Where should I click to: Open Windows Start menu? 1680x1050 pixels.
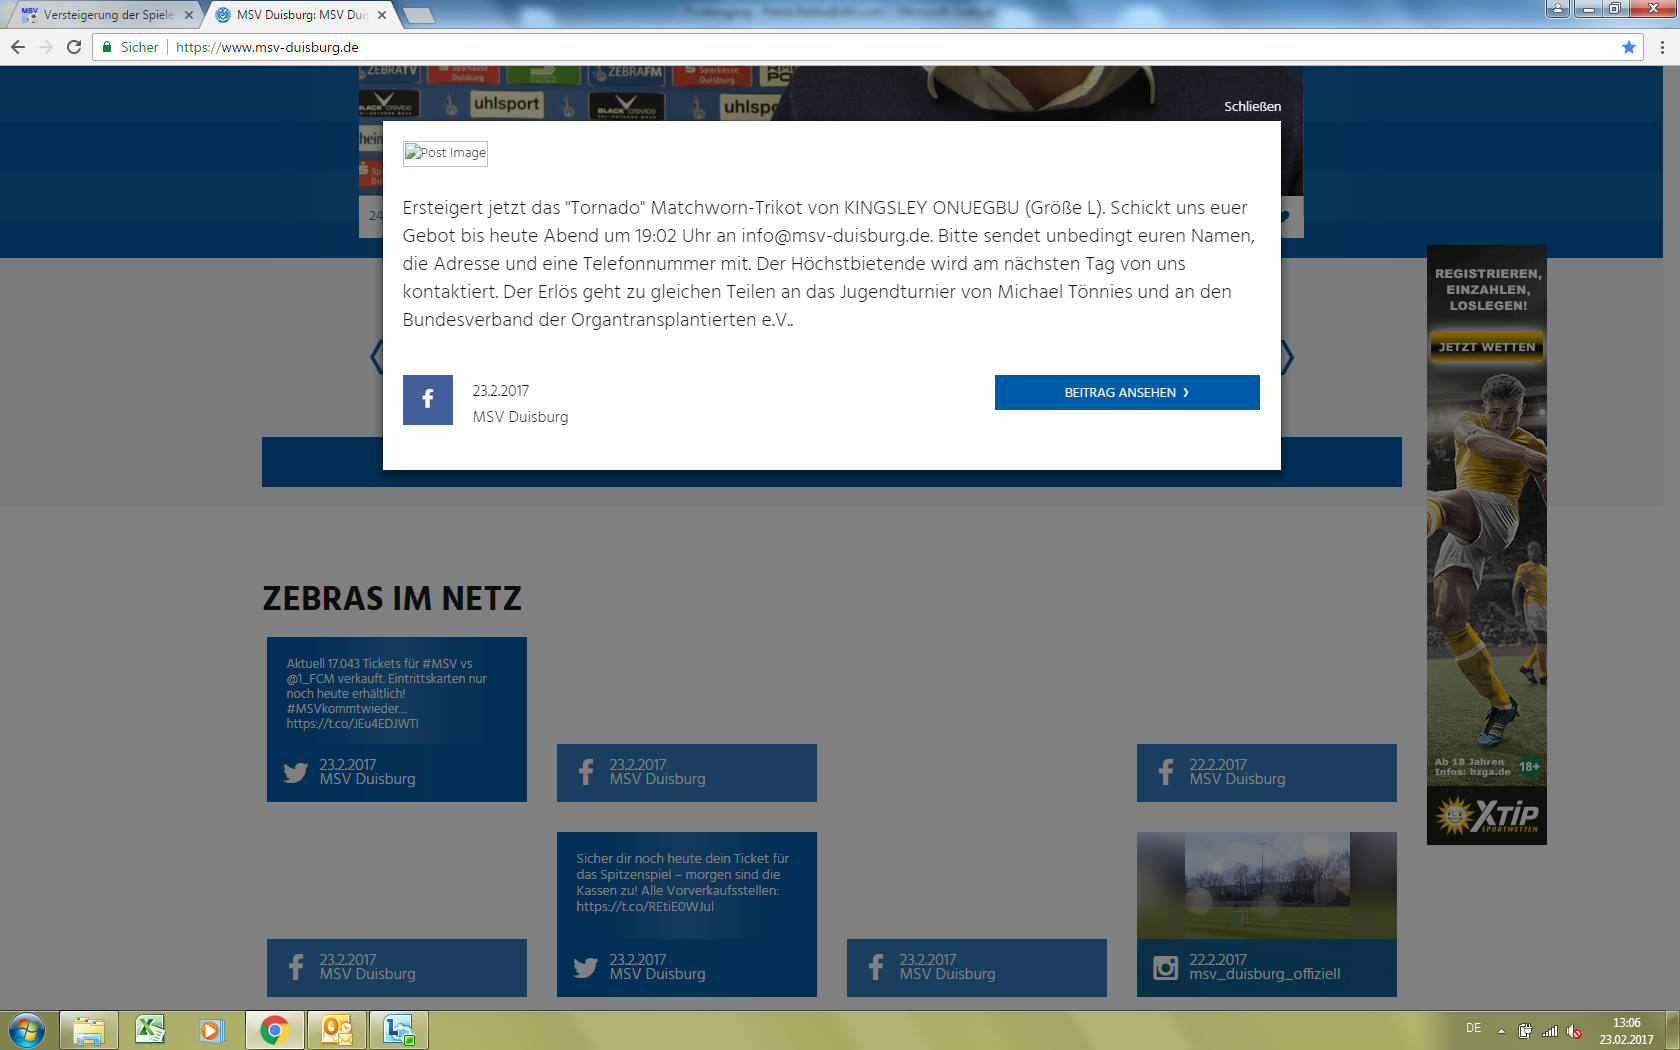click(26, 1030)
